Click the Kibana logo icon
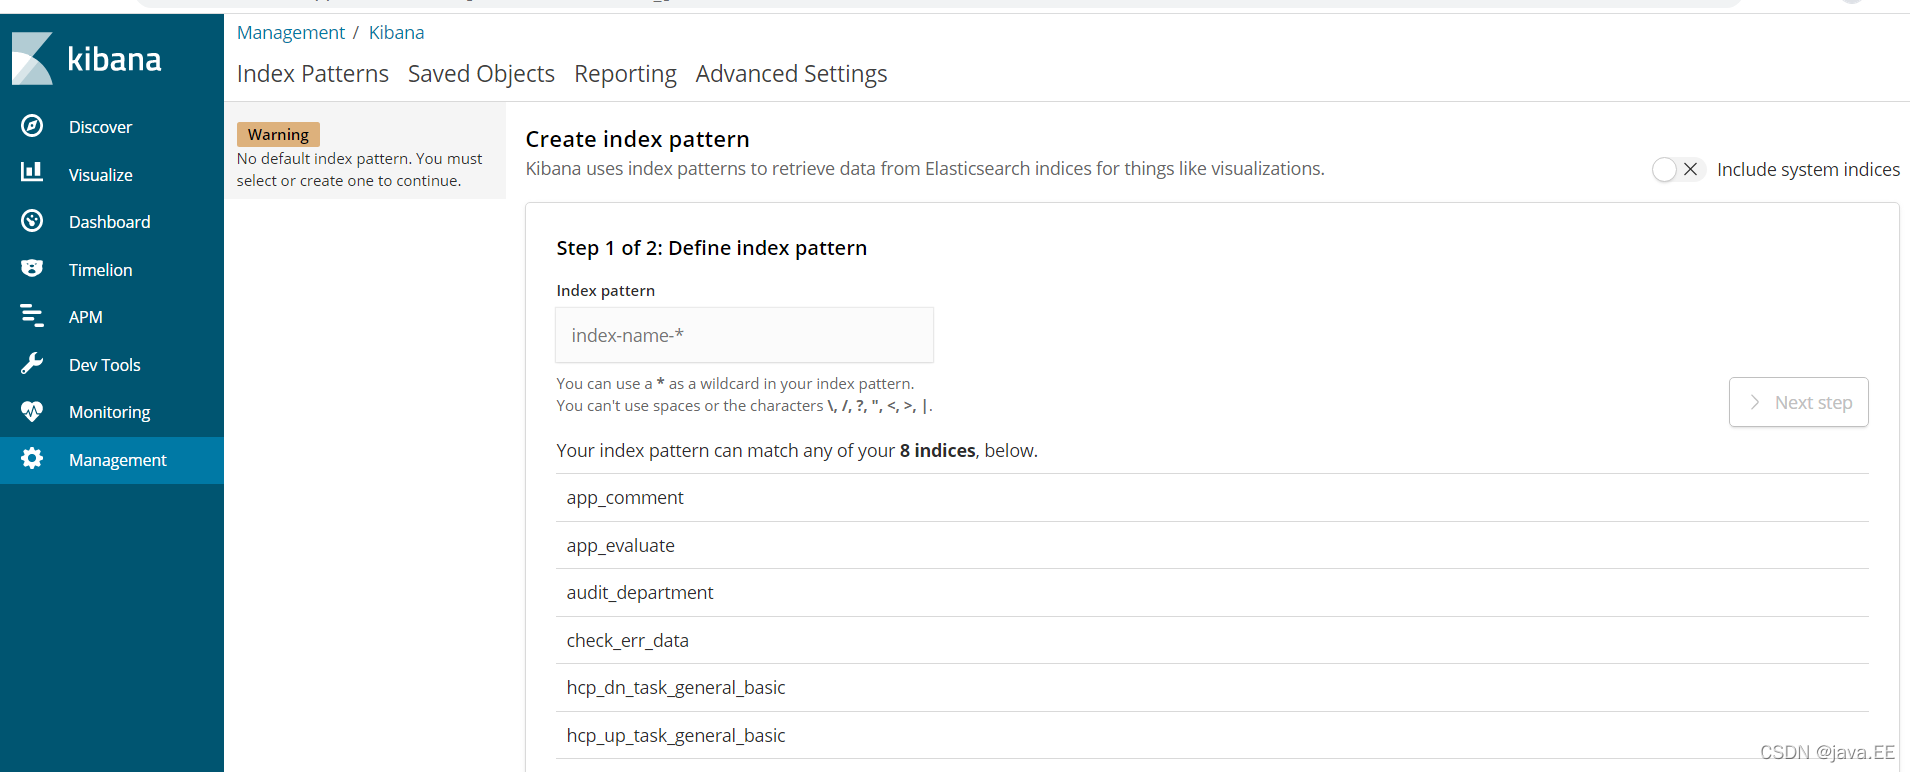 pos(32,58)
